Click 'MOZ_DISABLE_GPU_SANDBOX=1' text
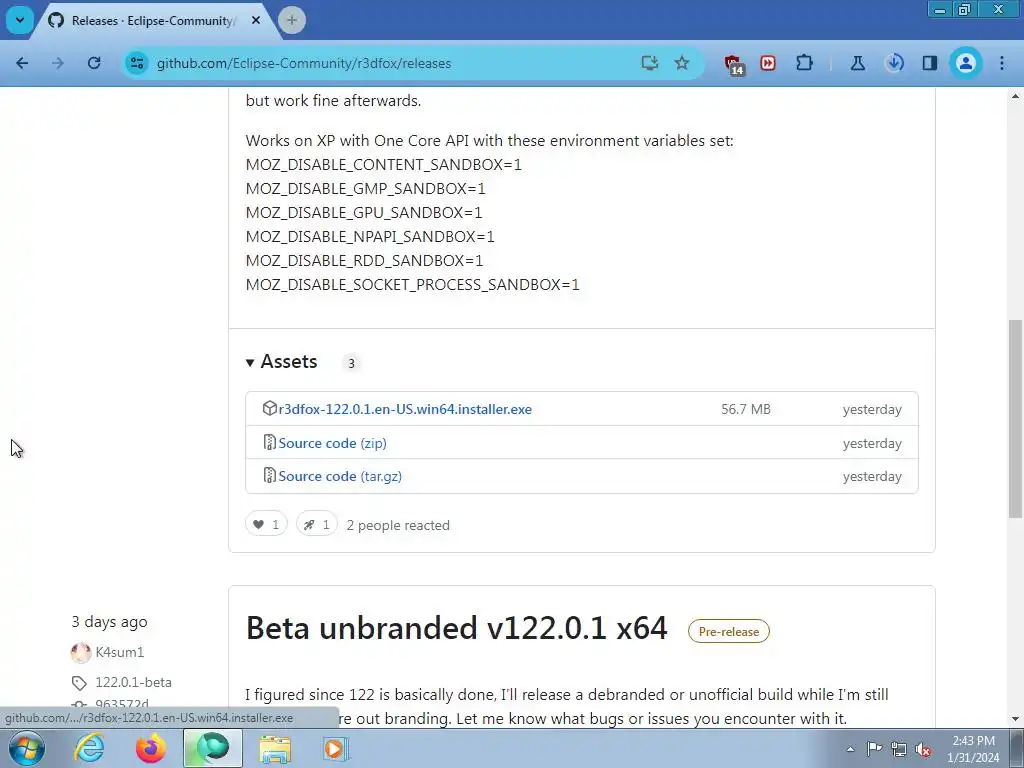The height and width of the screenshot is (768, 1024). tap(364, 213)
